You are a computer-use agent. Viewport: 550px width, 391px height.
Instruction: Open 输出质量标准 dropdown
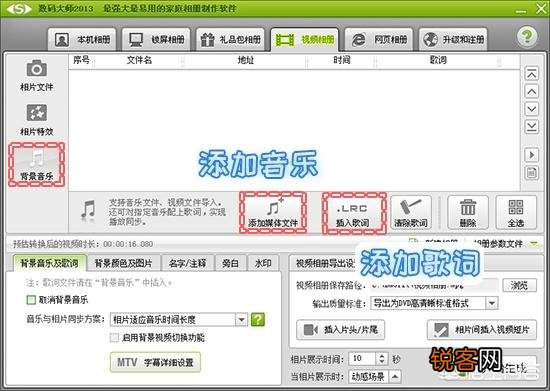coord(434,303)
